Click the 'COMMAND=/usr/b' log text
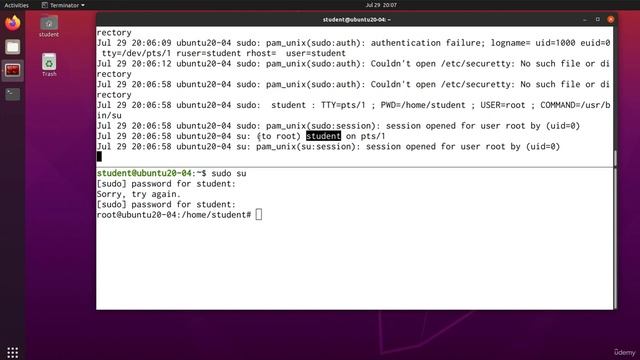Viewport: 640px width, 360px height. pyautogui.click(x=575, y=105)
